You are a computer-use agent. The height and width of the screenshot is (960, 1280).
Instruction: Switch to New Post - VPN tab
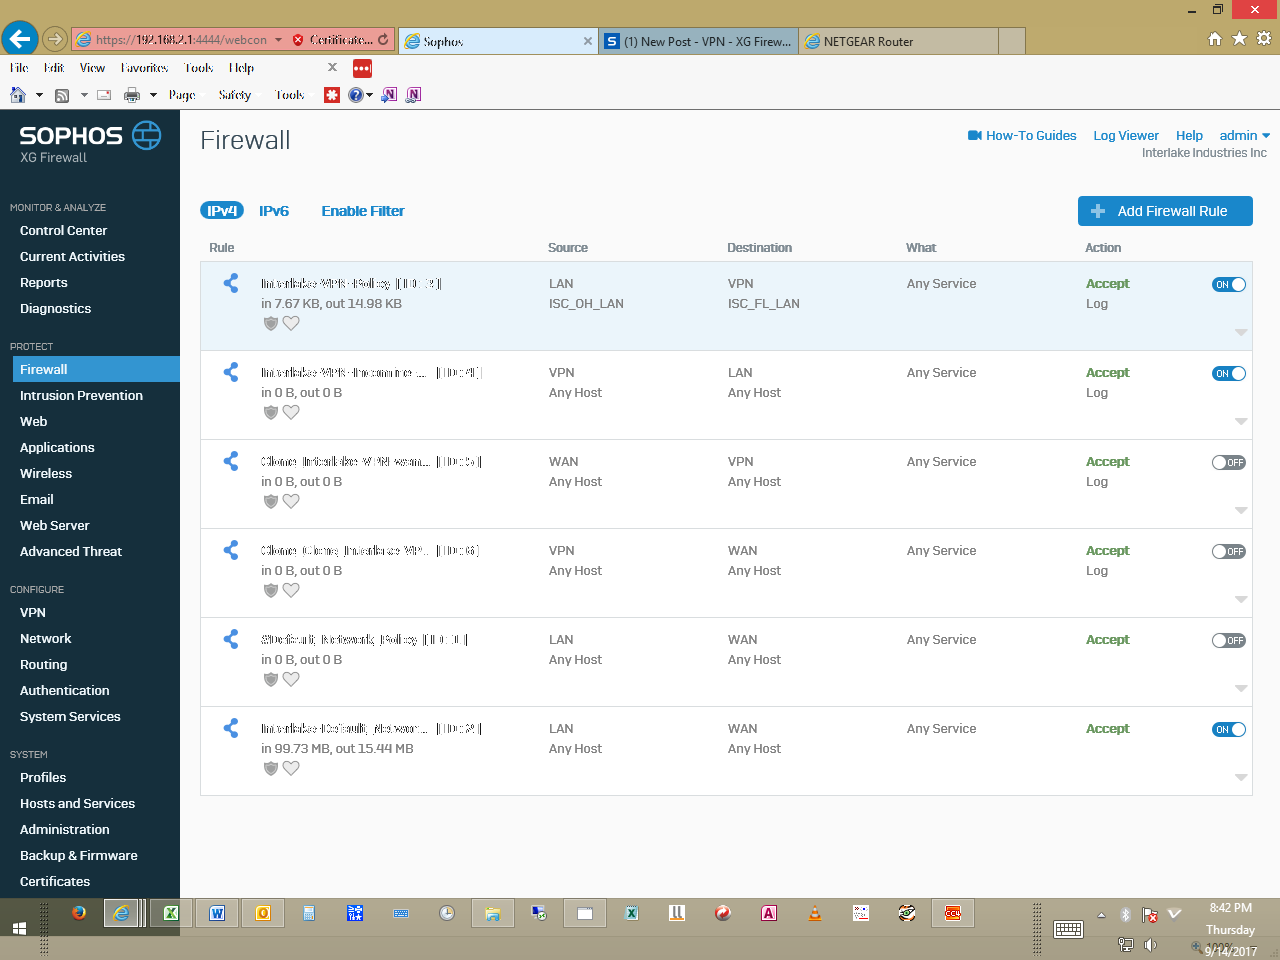[699, 41]
